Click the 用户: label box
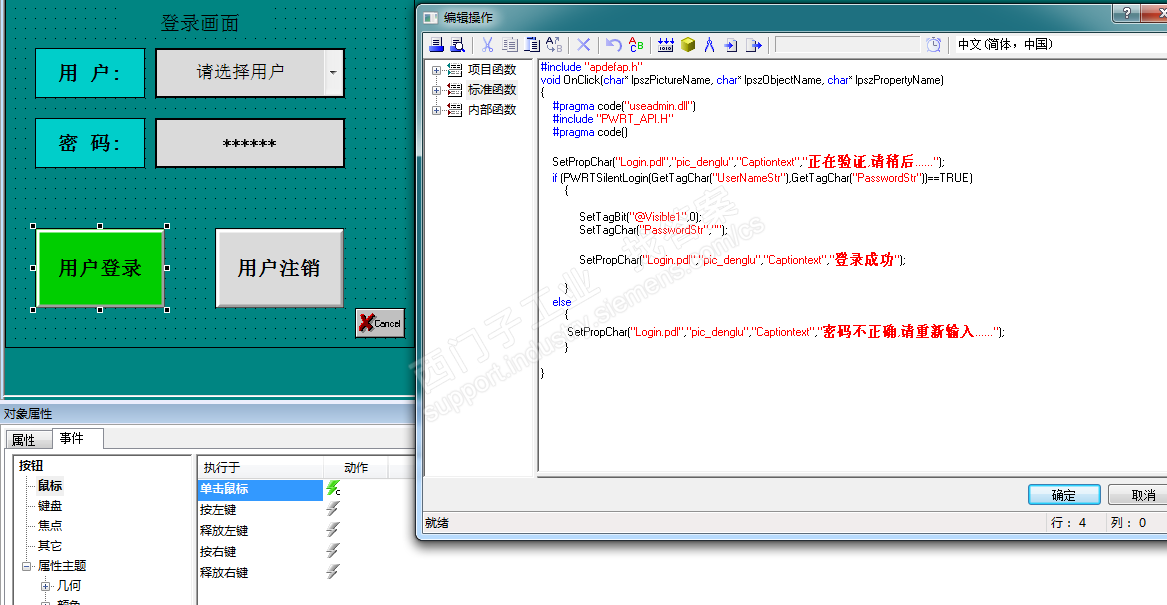The width and height of the screenshot is (1167, 605). point(90,73)
